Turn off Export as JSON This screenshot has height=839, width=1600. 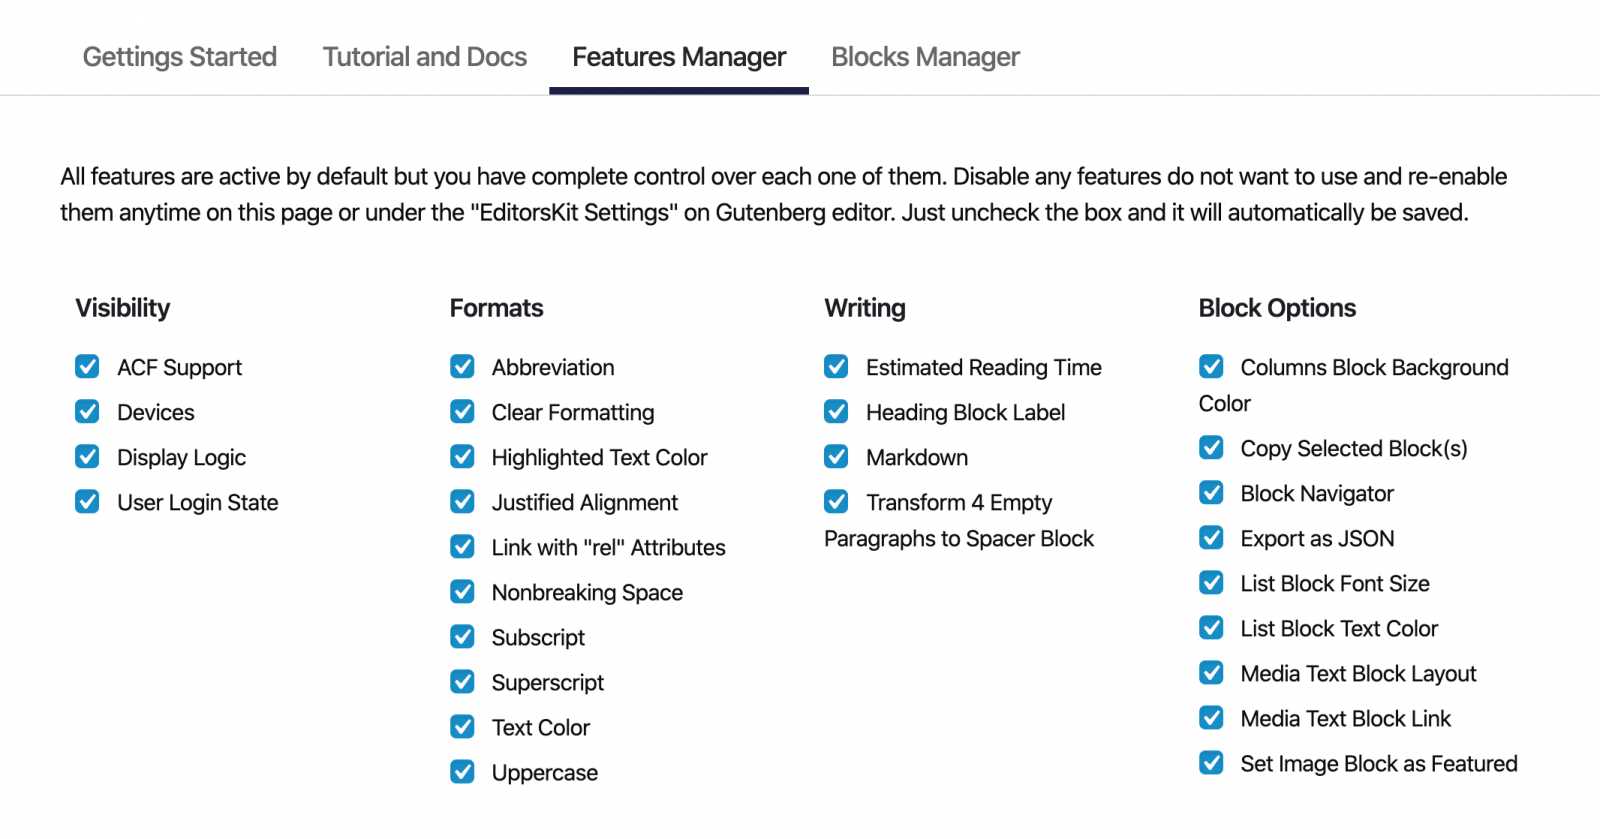click(1211, 538)
